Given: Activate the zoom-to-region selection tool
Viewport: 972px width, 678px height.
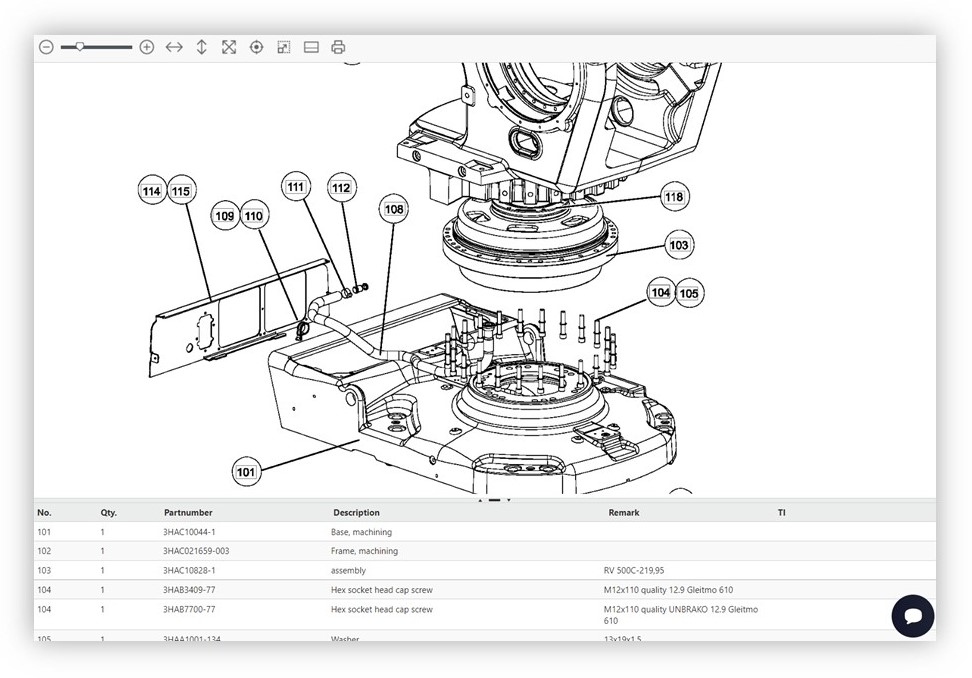Looking at the screenshot, I should (284, 47).
